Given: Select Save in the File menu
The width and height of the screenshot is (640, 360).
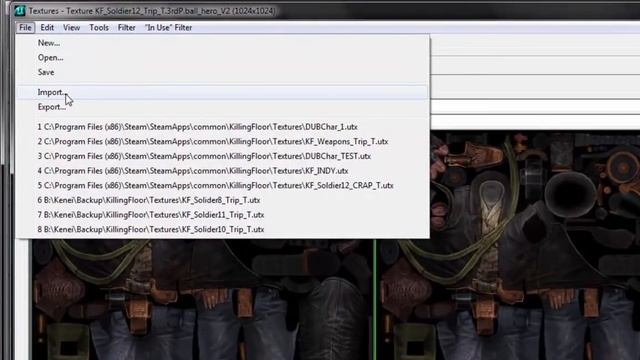Looking at the screenshot, I should click(x=222, y=72).
